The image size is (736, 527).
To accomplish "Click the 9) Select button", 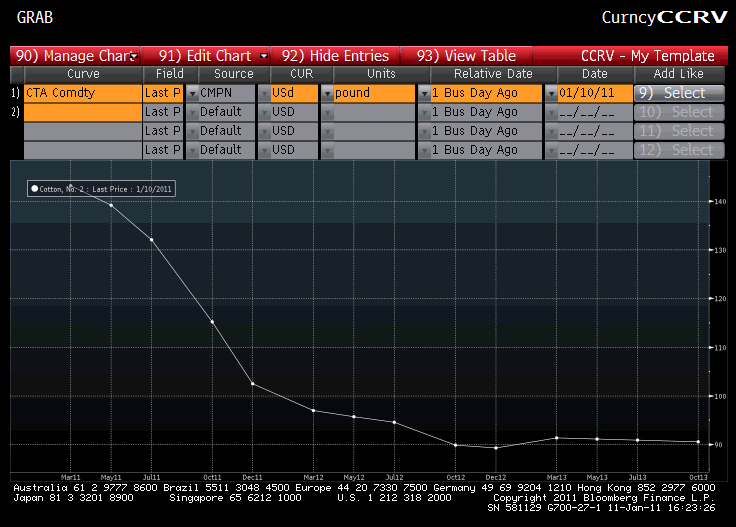I will (x=679, y=93).
